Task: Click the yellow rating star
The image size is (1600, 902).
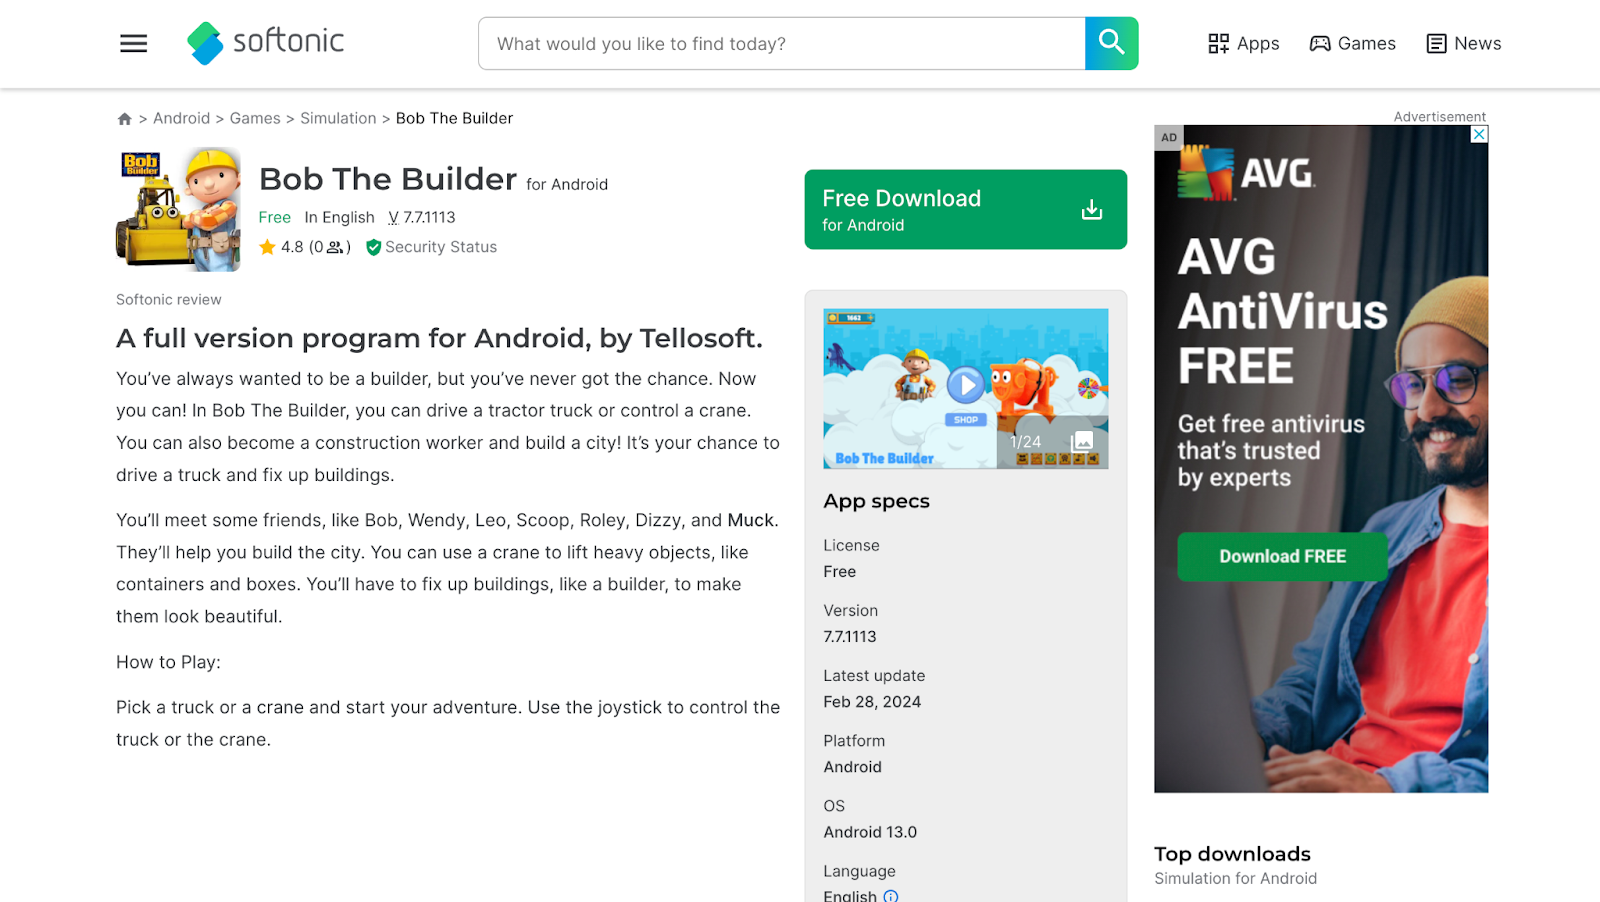Action: 267,247
